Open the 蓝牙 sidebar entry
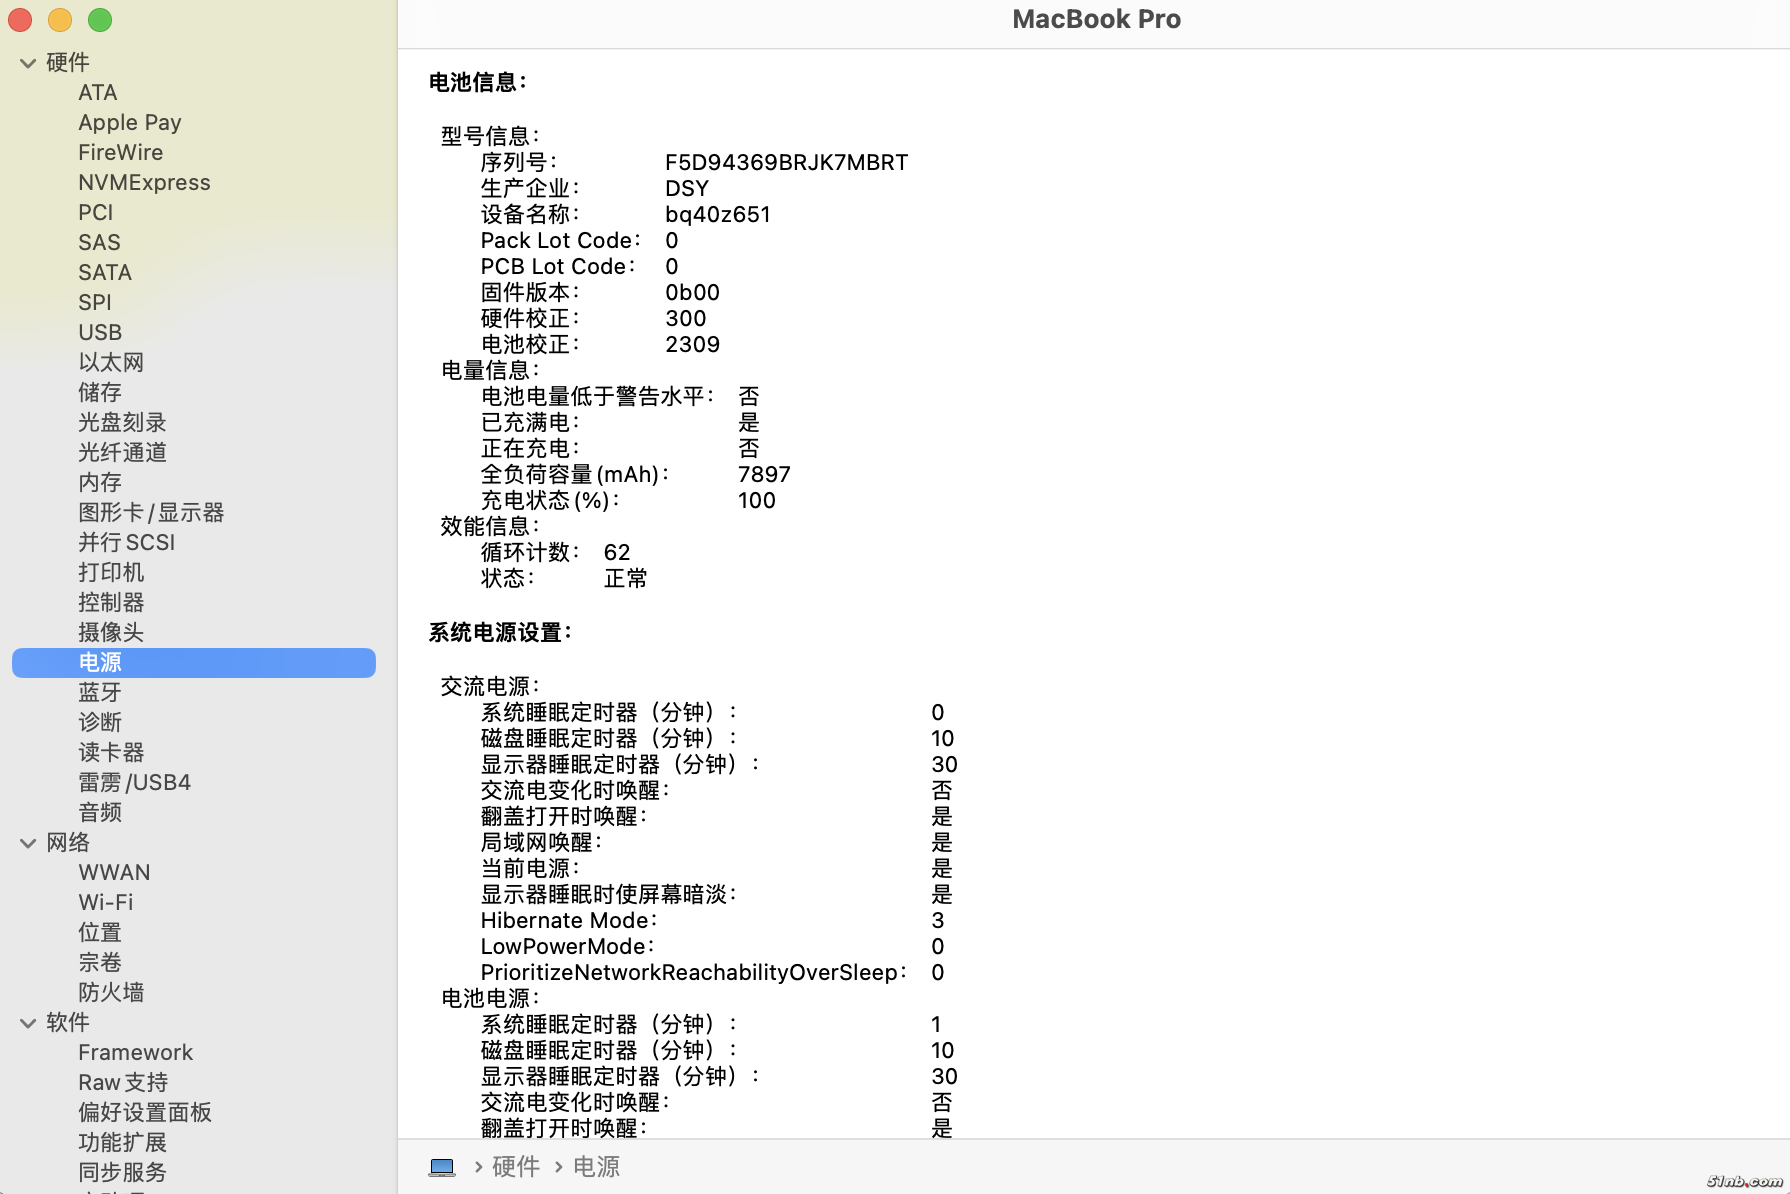The height and width of the screenshot is (1194, 1790). coord(100,692)
